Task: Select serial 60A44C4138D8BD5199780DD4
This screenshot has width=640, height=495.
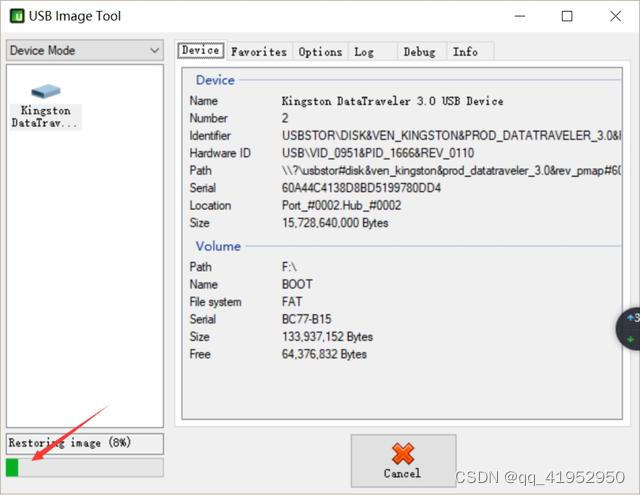Action: (x=361, y=188)
